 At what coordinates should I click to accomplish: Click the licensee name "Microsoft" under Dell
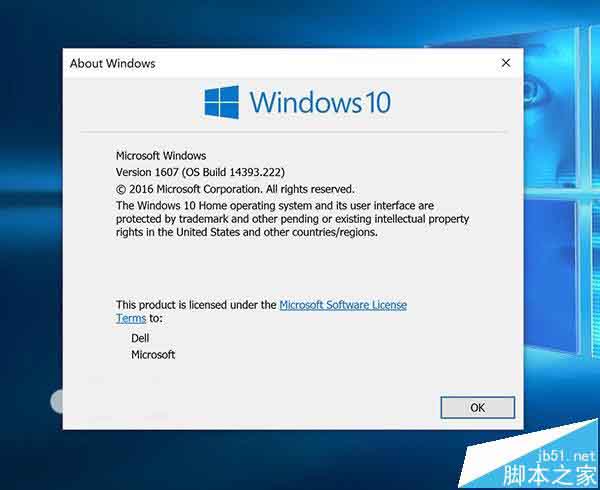(153, 355)
